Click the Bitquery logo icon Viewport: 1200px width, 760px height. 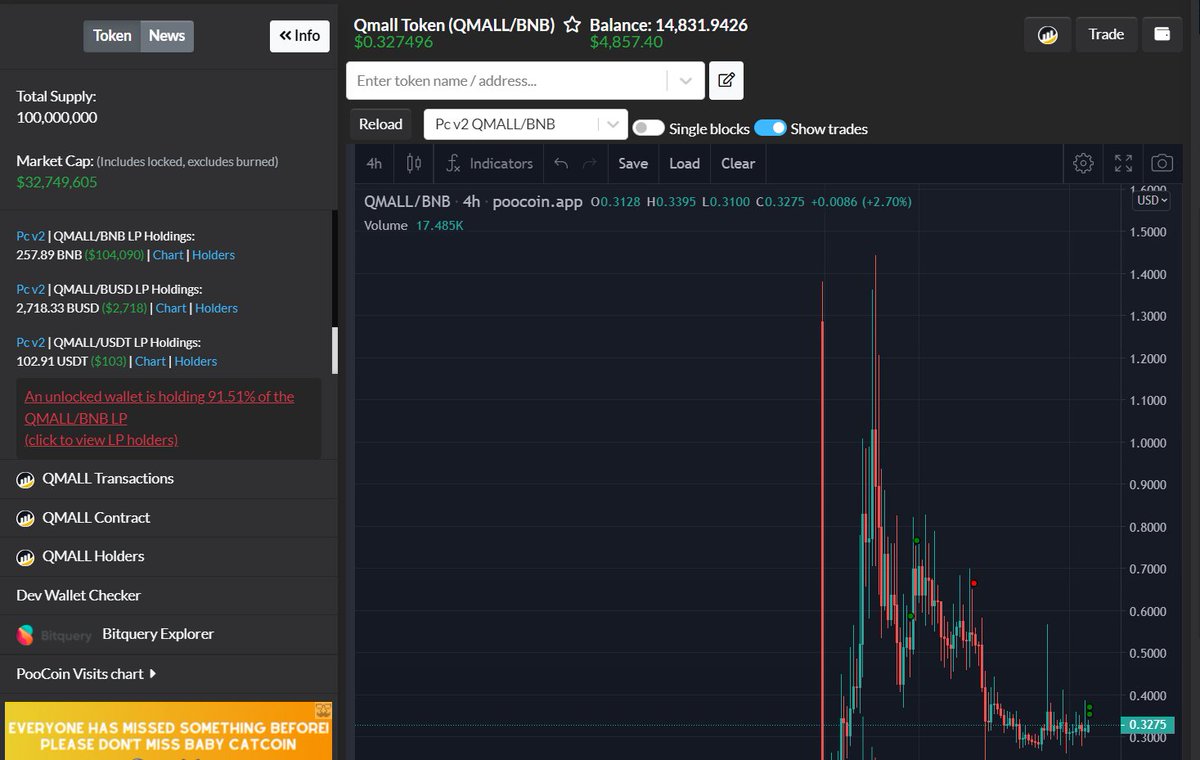coord(26,635)
